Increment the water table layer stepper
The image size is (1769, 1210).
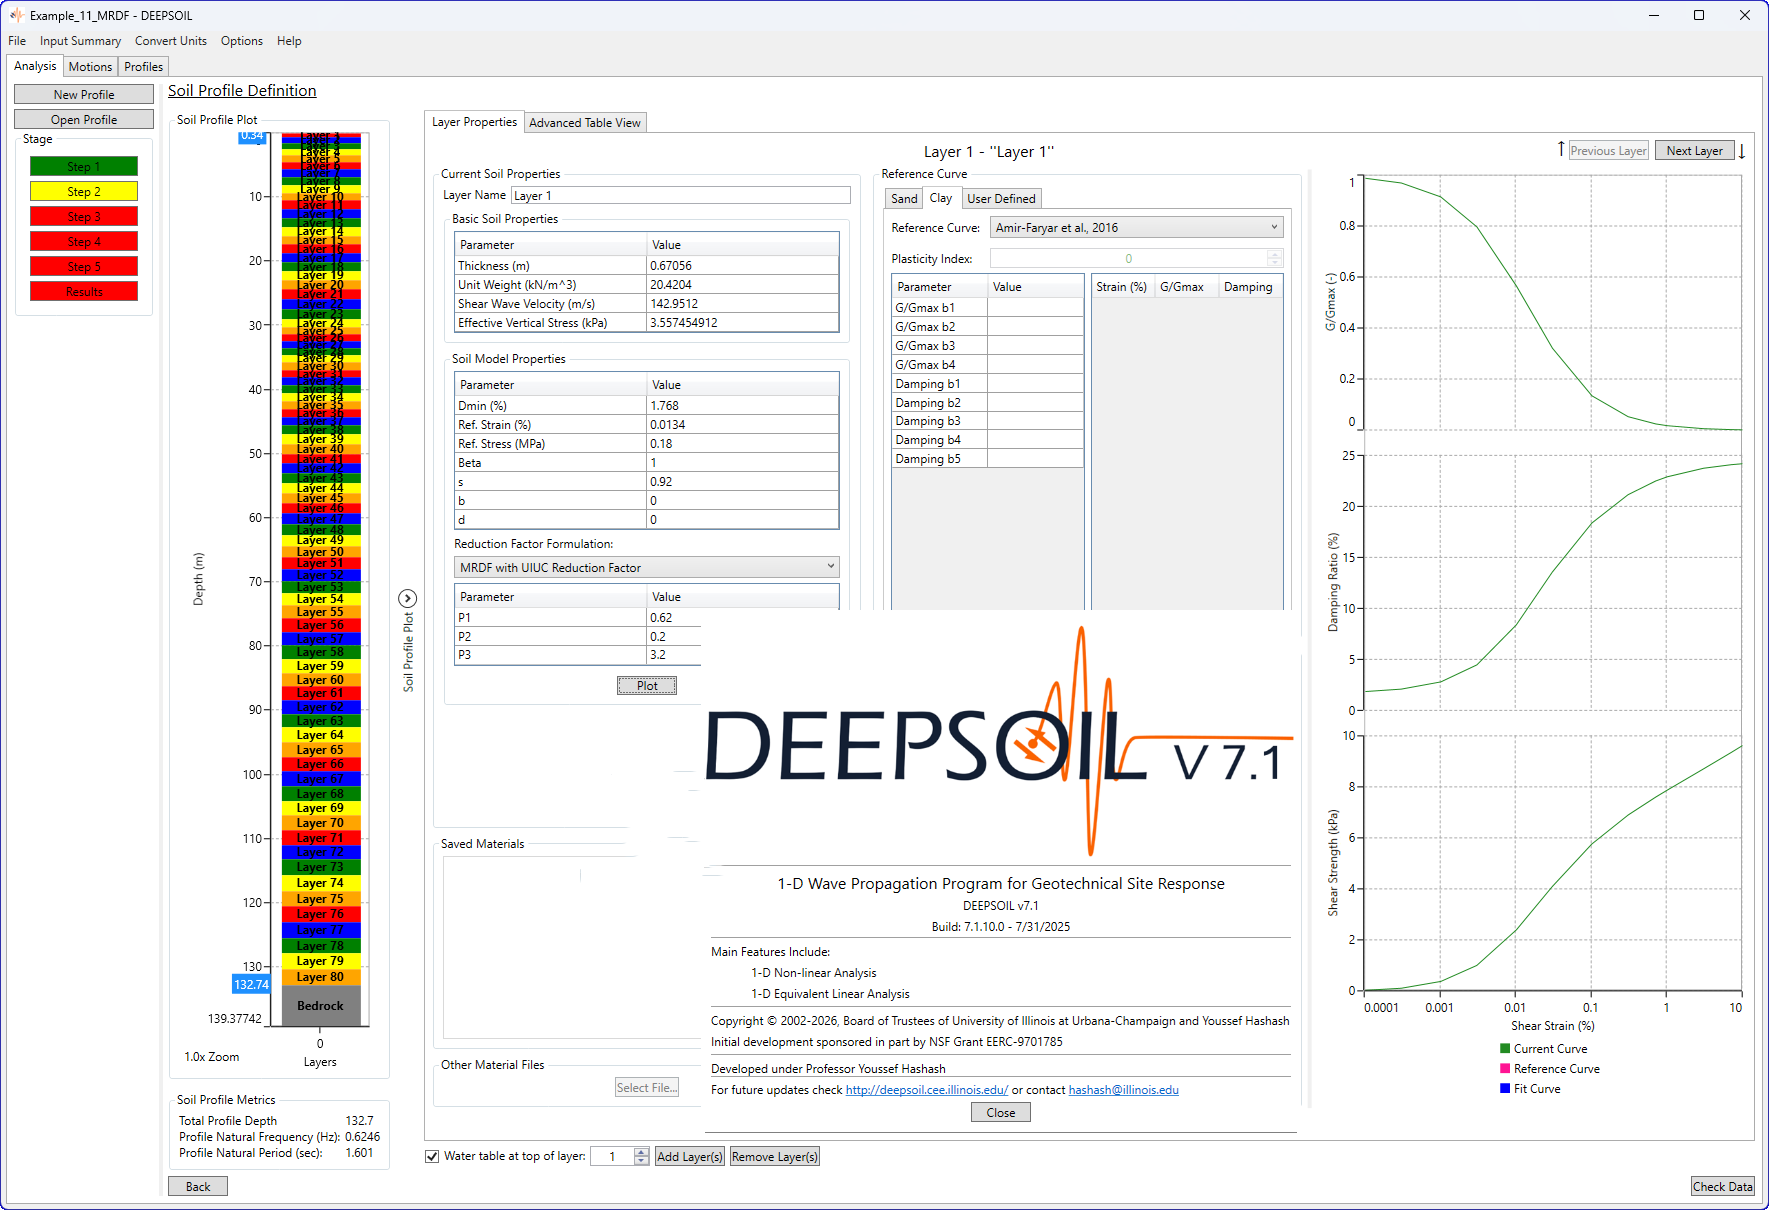[642, 1152]
